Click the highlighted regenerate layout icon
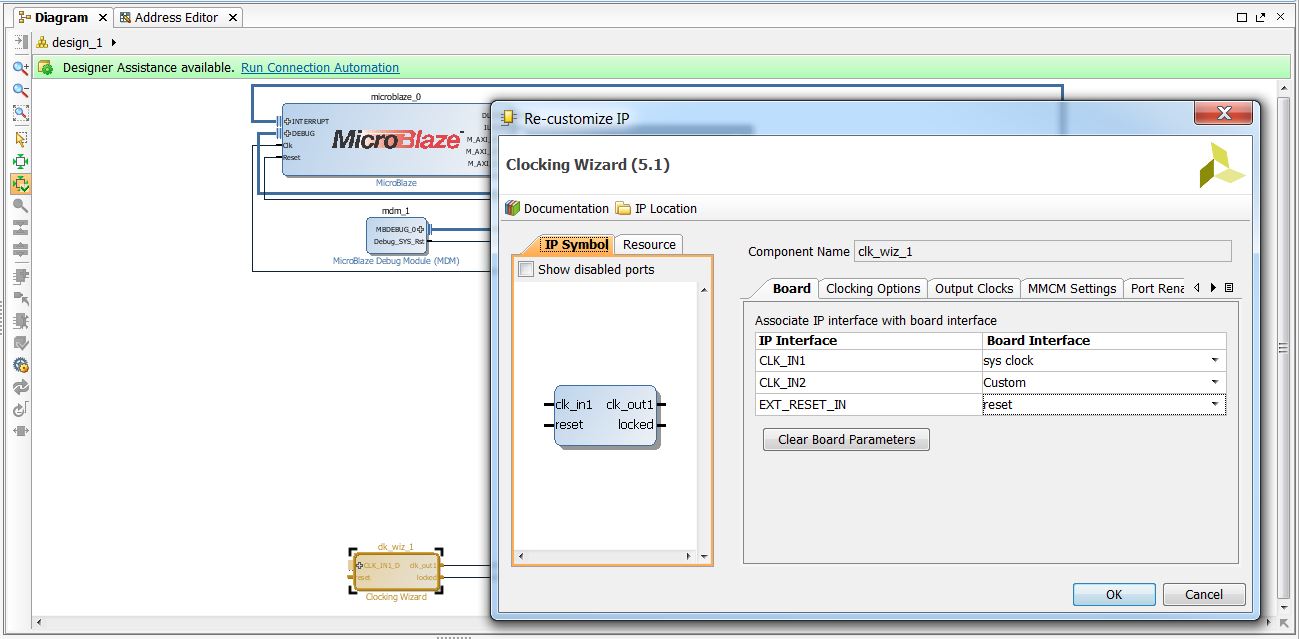Screen dimensions: 1299x639 (x=20, y=184)
